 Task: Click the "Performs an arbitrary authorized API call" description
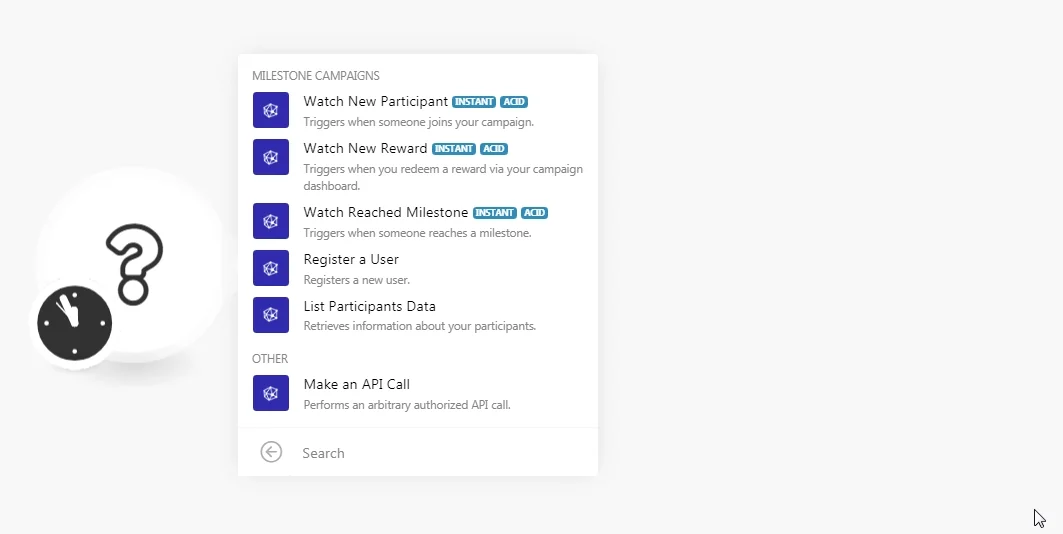coord(407,405)
